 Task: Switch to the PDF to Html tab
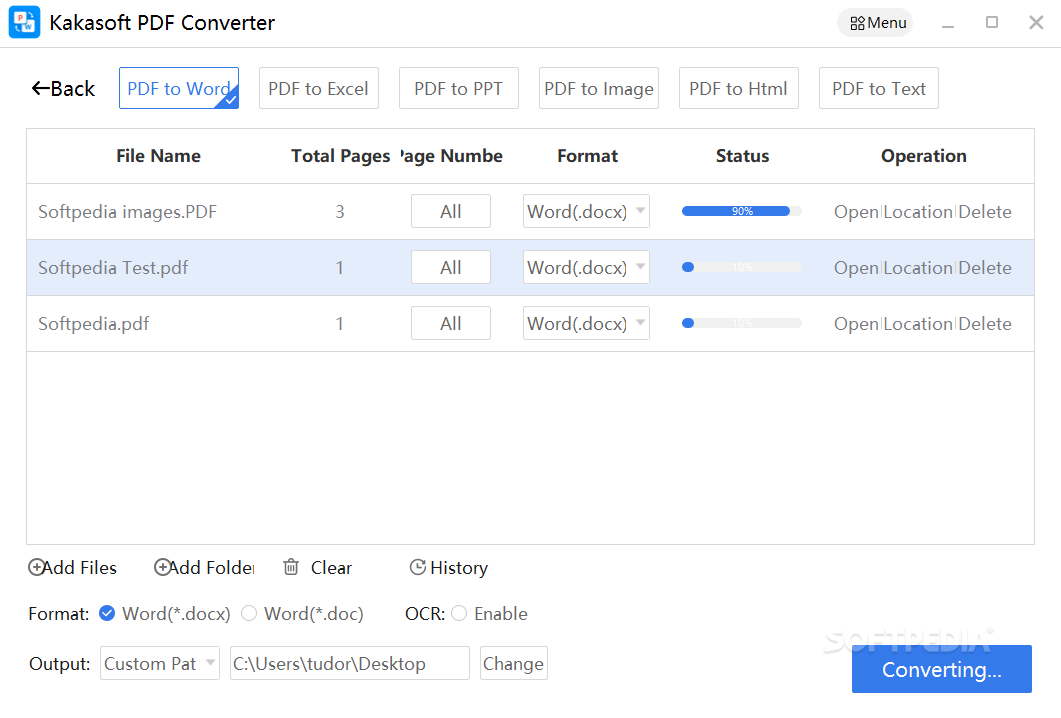(739, 88)
